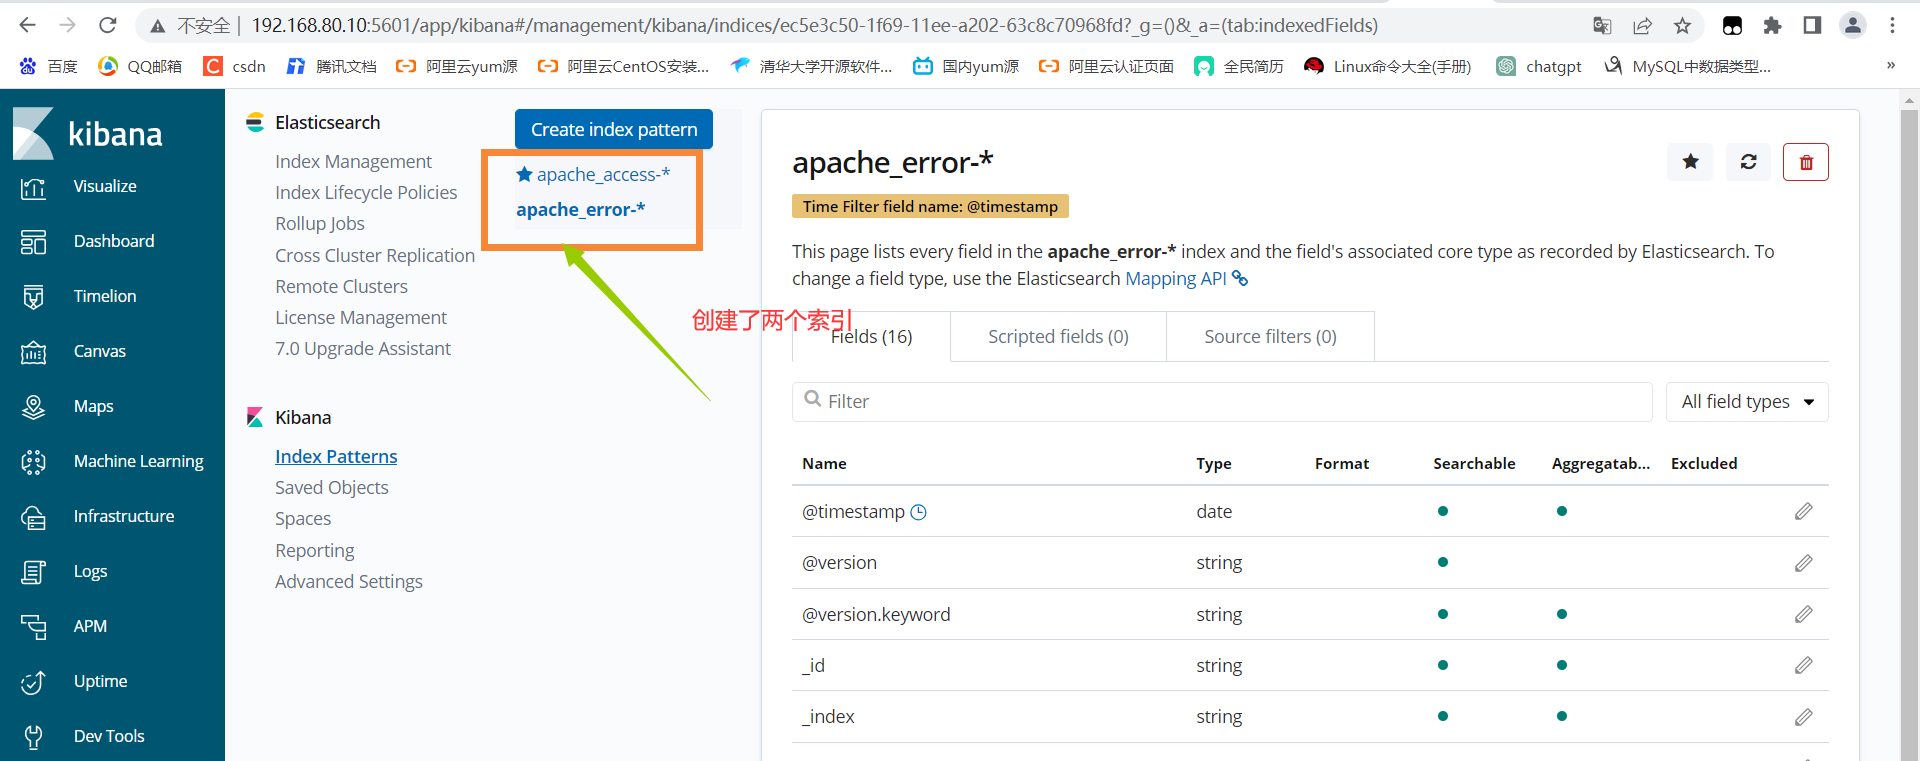Click the Kibana logo
Image resolution: width=1920 pixels, height=761 pixels.
click(88, 133)
